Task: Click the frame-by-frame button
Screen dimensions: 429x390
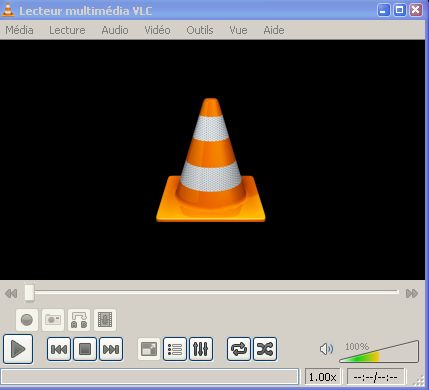Action: pyautogui.click(x=105, y=320)
